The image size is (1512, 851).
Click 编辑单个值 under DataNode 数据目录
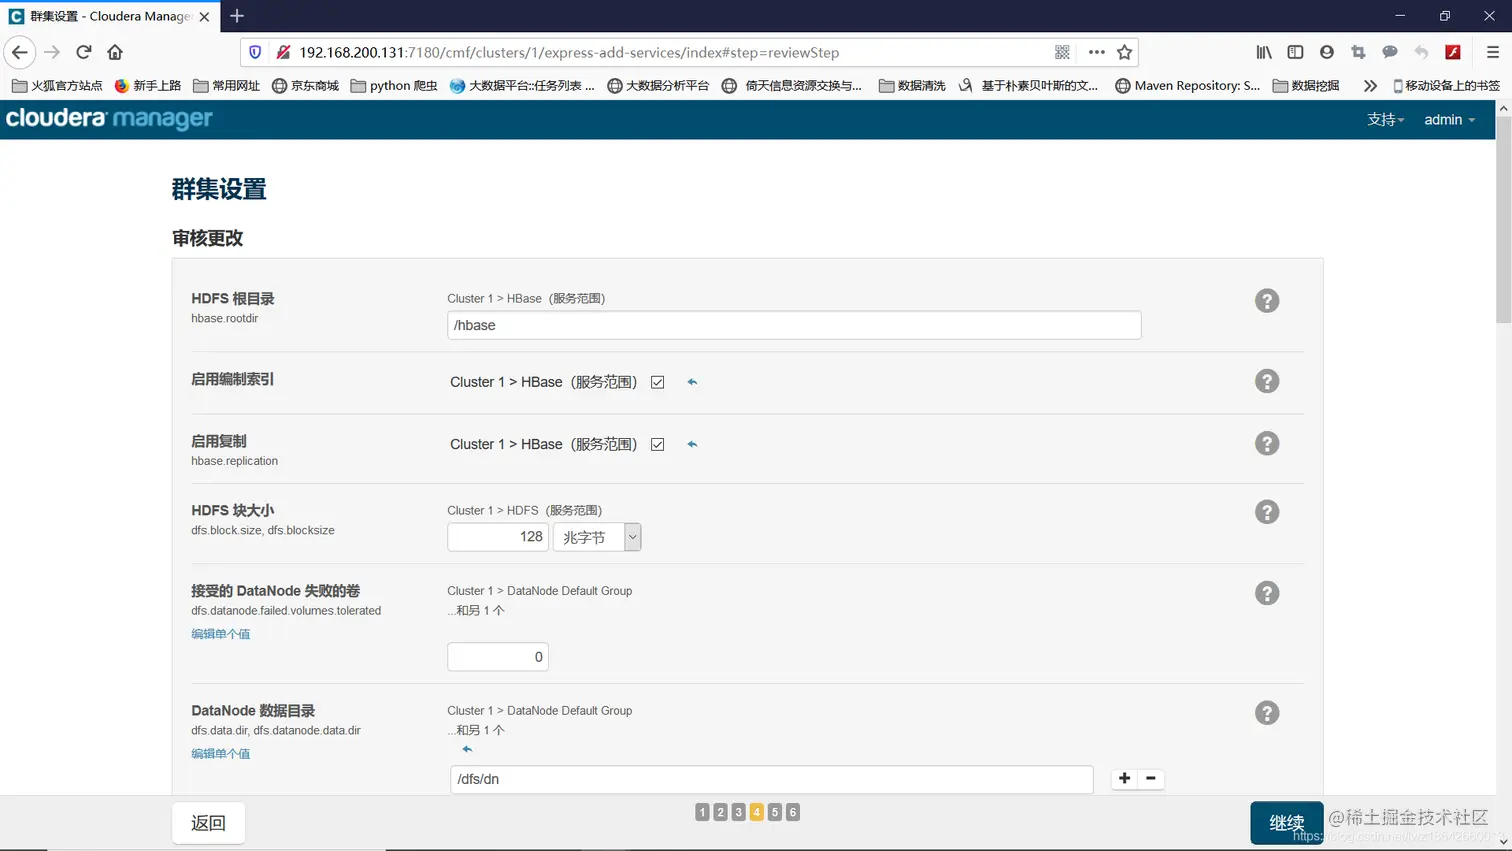coord(221,754)
